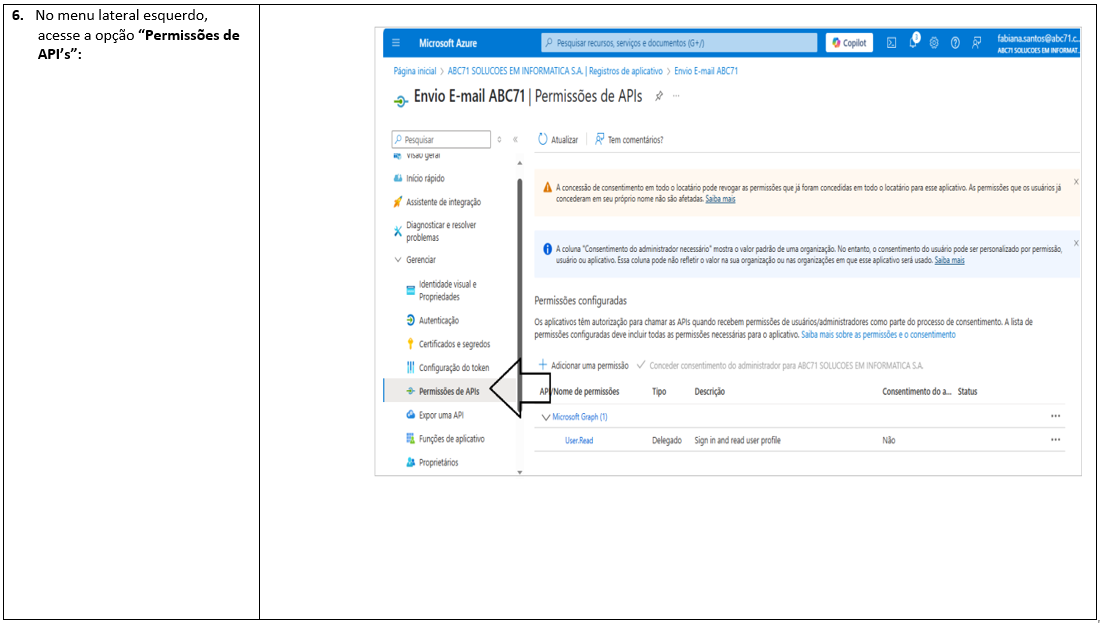Dismiss the orange warning banner
This screenshot has height=623, width=1100.
tap(1076, 182)
